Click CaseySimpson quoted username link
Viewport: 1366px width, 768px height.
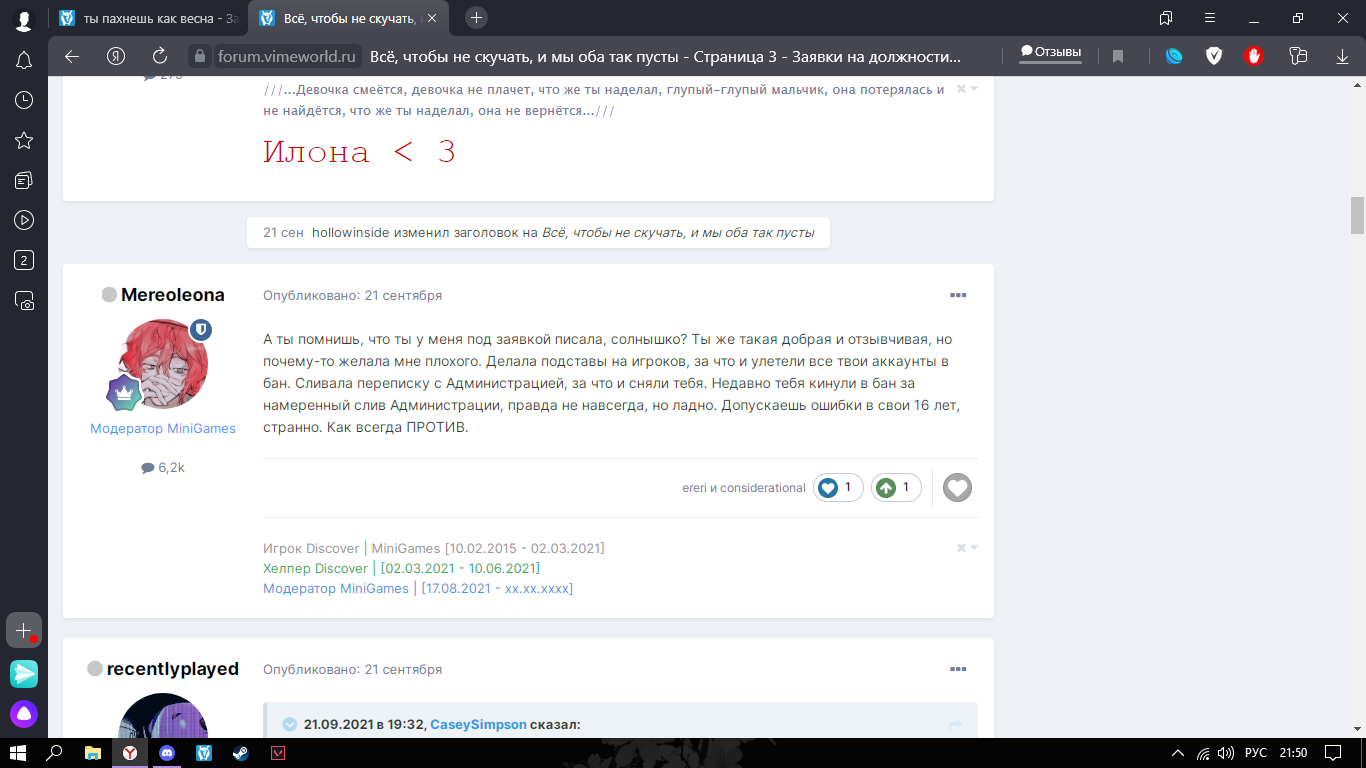478,724
